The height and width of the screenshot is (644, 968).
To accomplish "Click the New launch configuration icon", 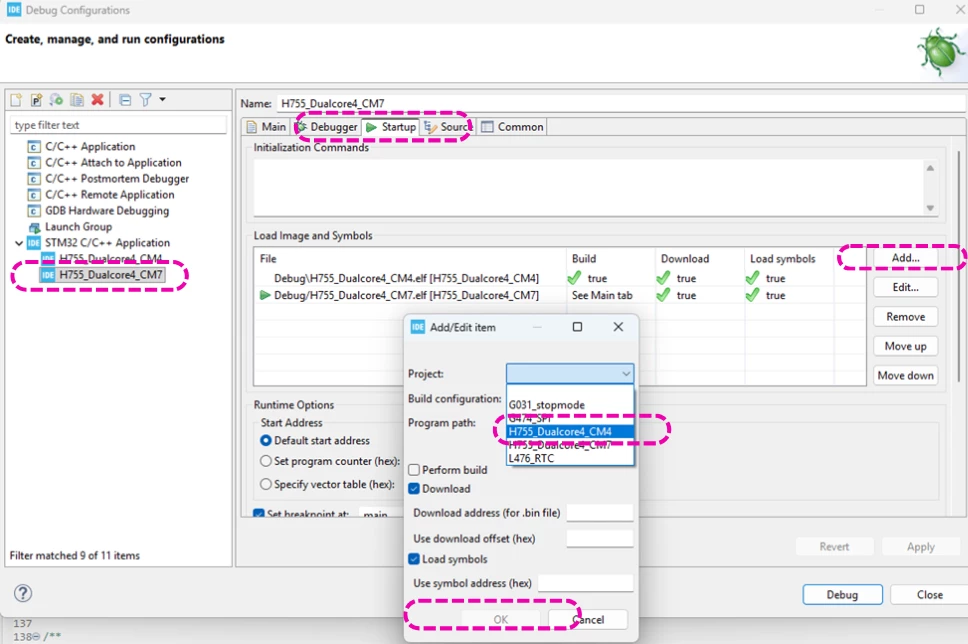I will click(x=17, y=99).
